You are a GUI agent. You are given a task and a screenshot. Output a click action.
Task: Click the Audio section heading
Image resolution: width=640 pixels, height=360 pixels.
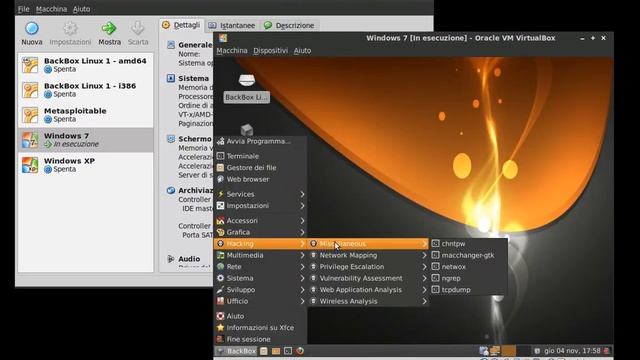tap(189, 259)
